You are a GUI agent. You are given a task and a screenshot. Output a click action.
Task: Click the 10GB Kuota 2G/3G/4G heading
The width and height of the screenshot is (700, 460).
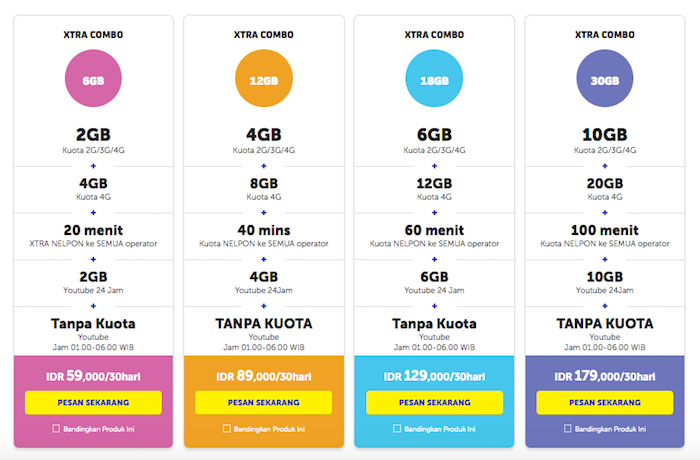(x=605, y=134)
